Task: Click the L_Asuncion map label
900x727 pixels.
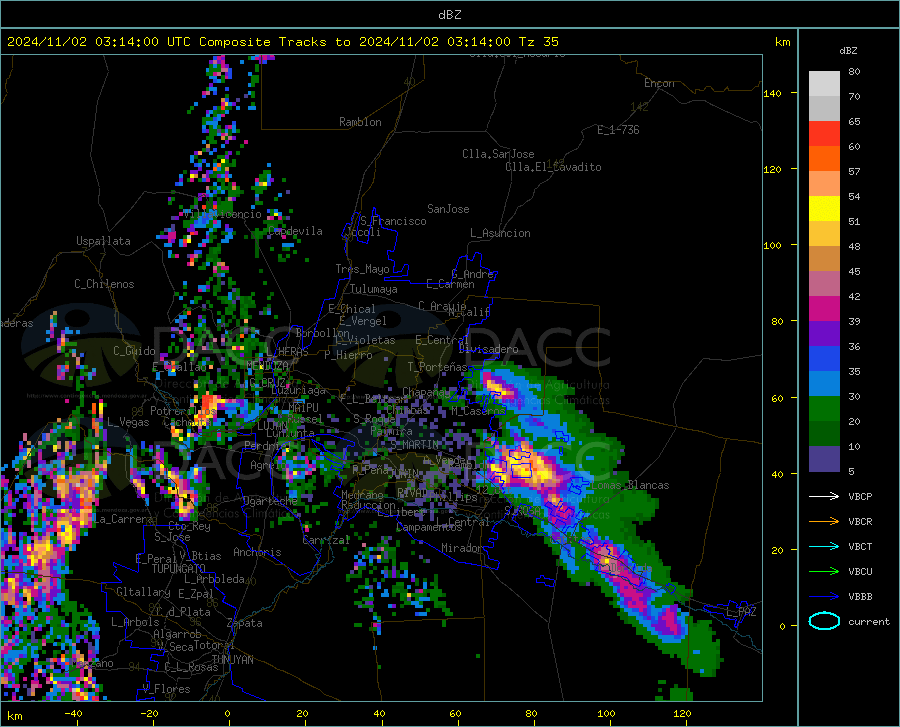Action: [x=500, y=233]
